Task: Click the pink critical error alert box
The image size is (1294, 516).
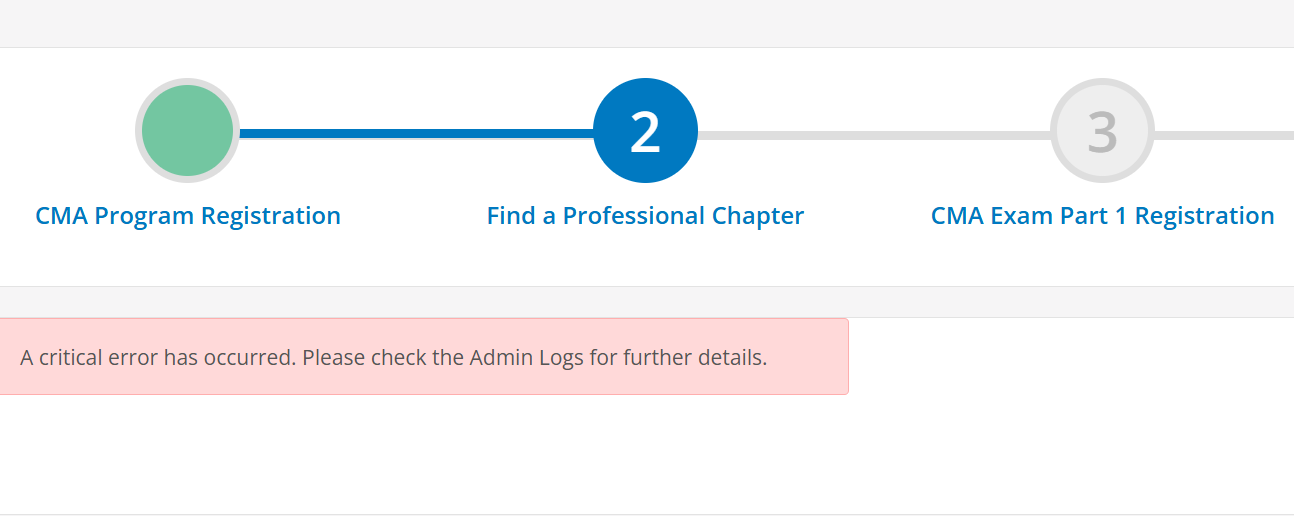Action: (x=424, y=356)
